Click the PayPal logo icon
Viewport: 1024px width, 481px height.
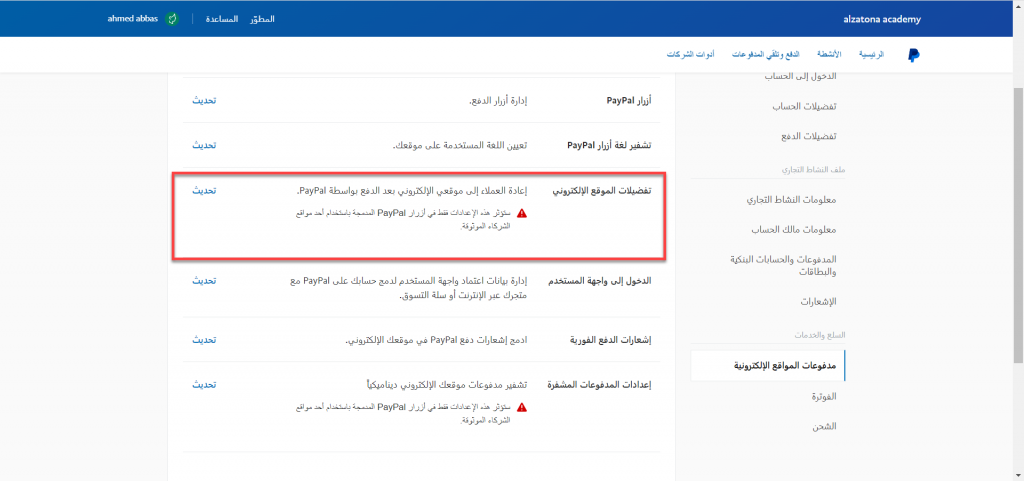click(913, 55)
